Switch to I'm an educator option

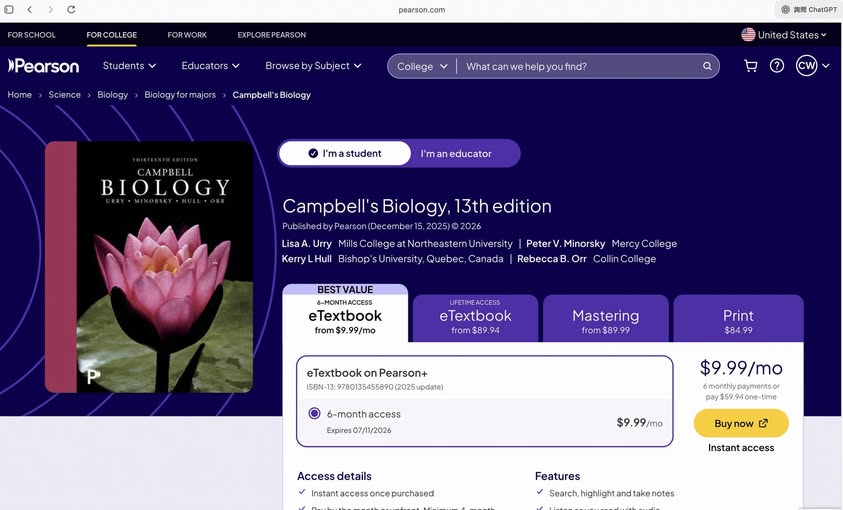(x=456, y=153)
